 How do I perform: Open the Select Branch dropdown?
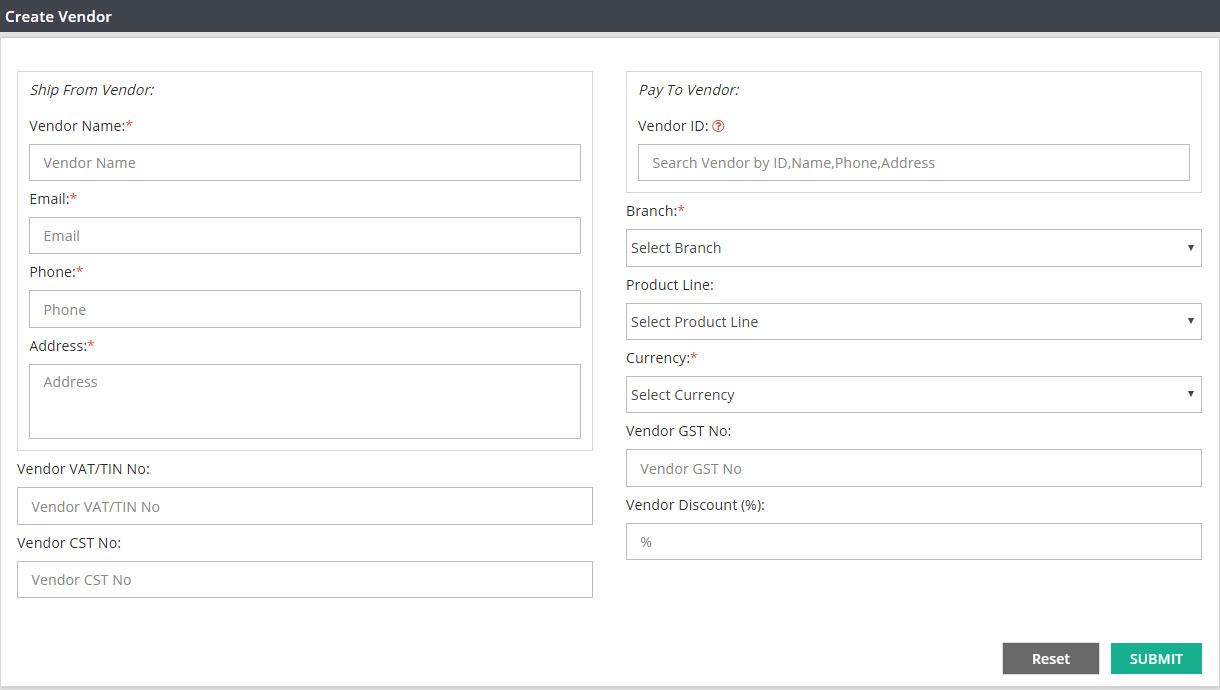click(914, 248)
